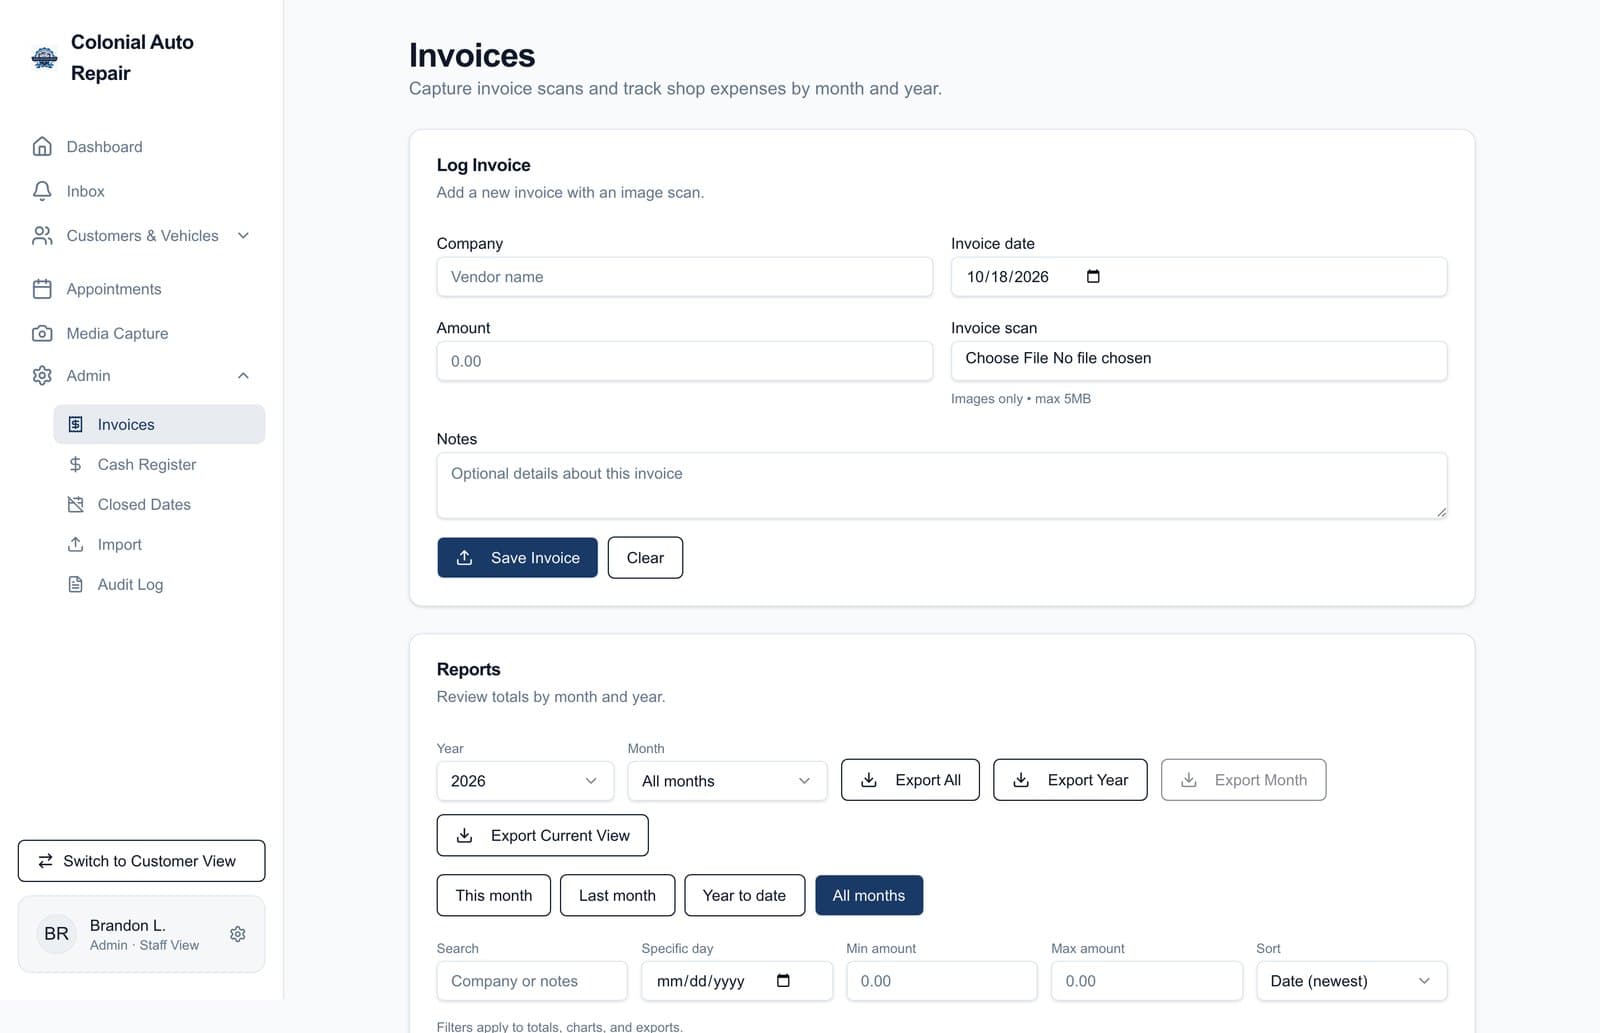
Task: Click the Media Capture camera icon
Action: click(42, 333)
